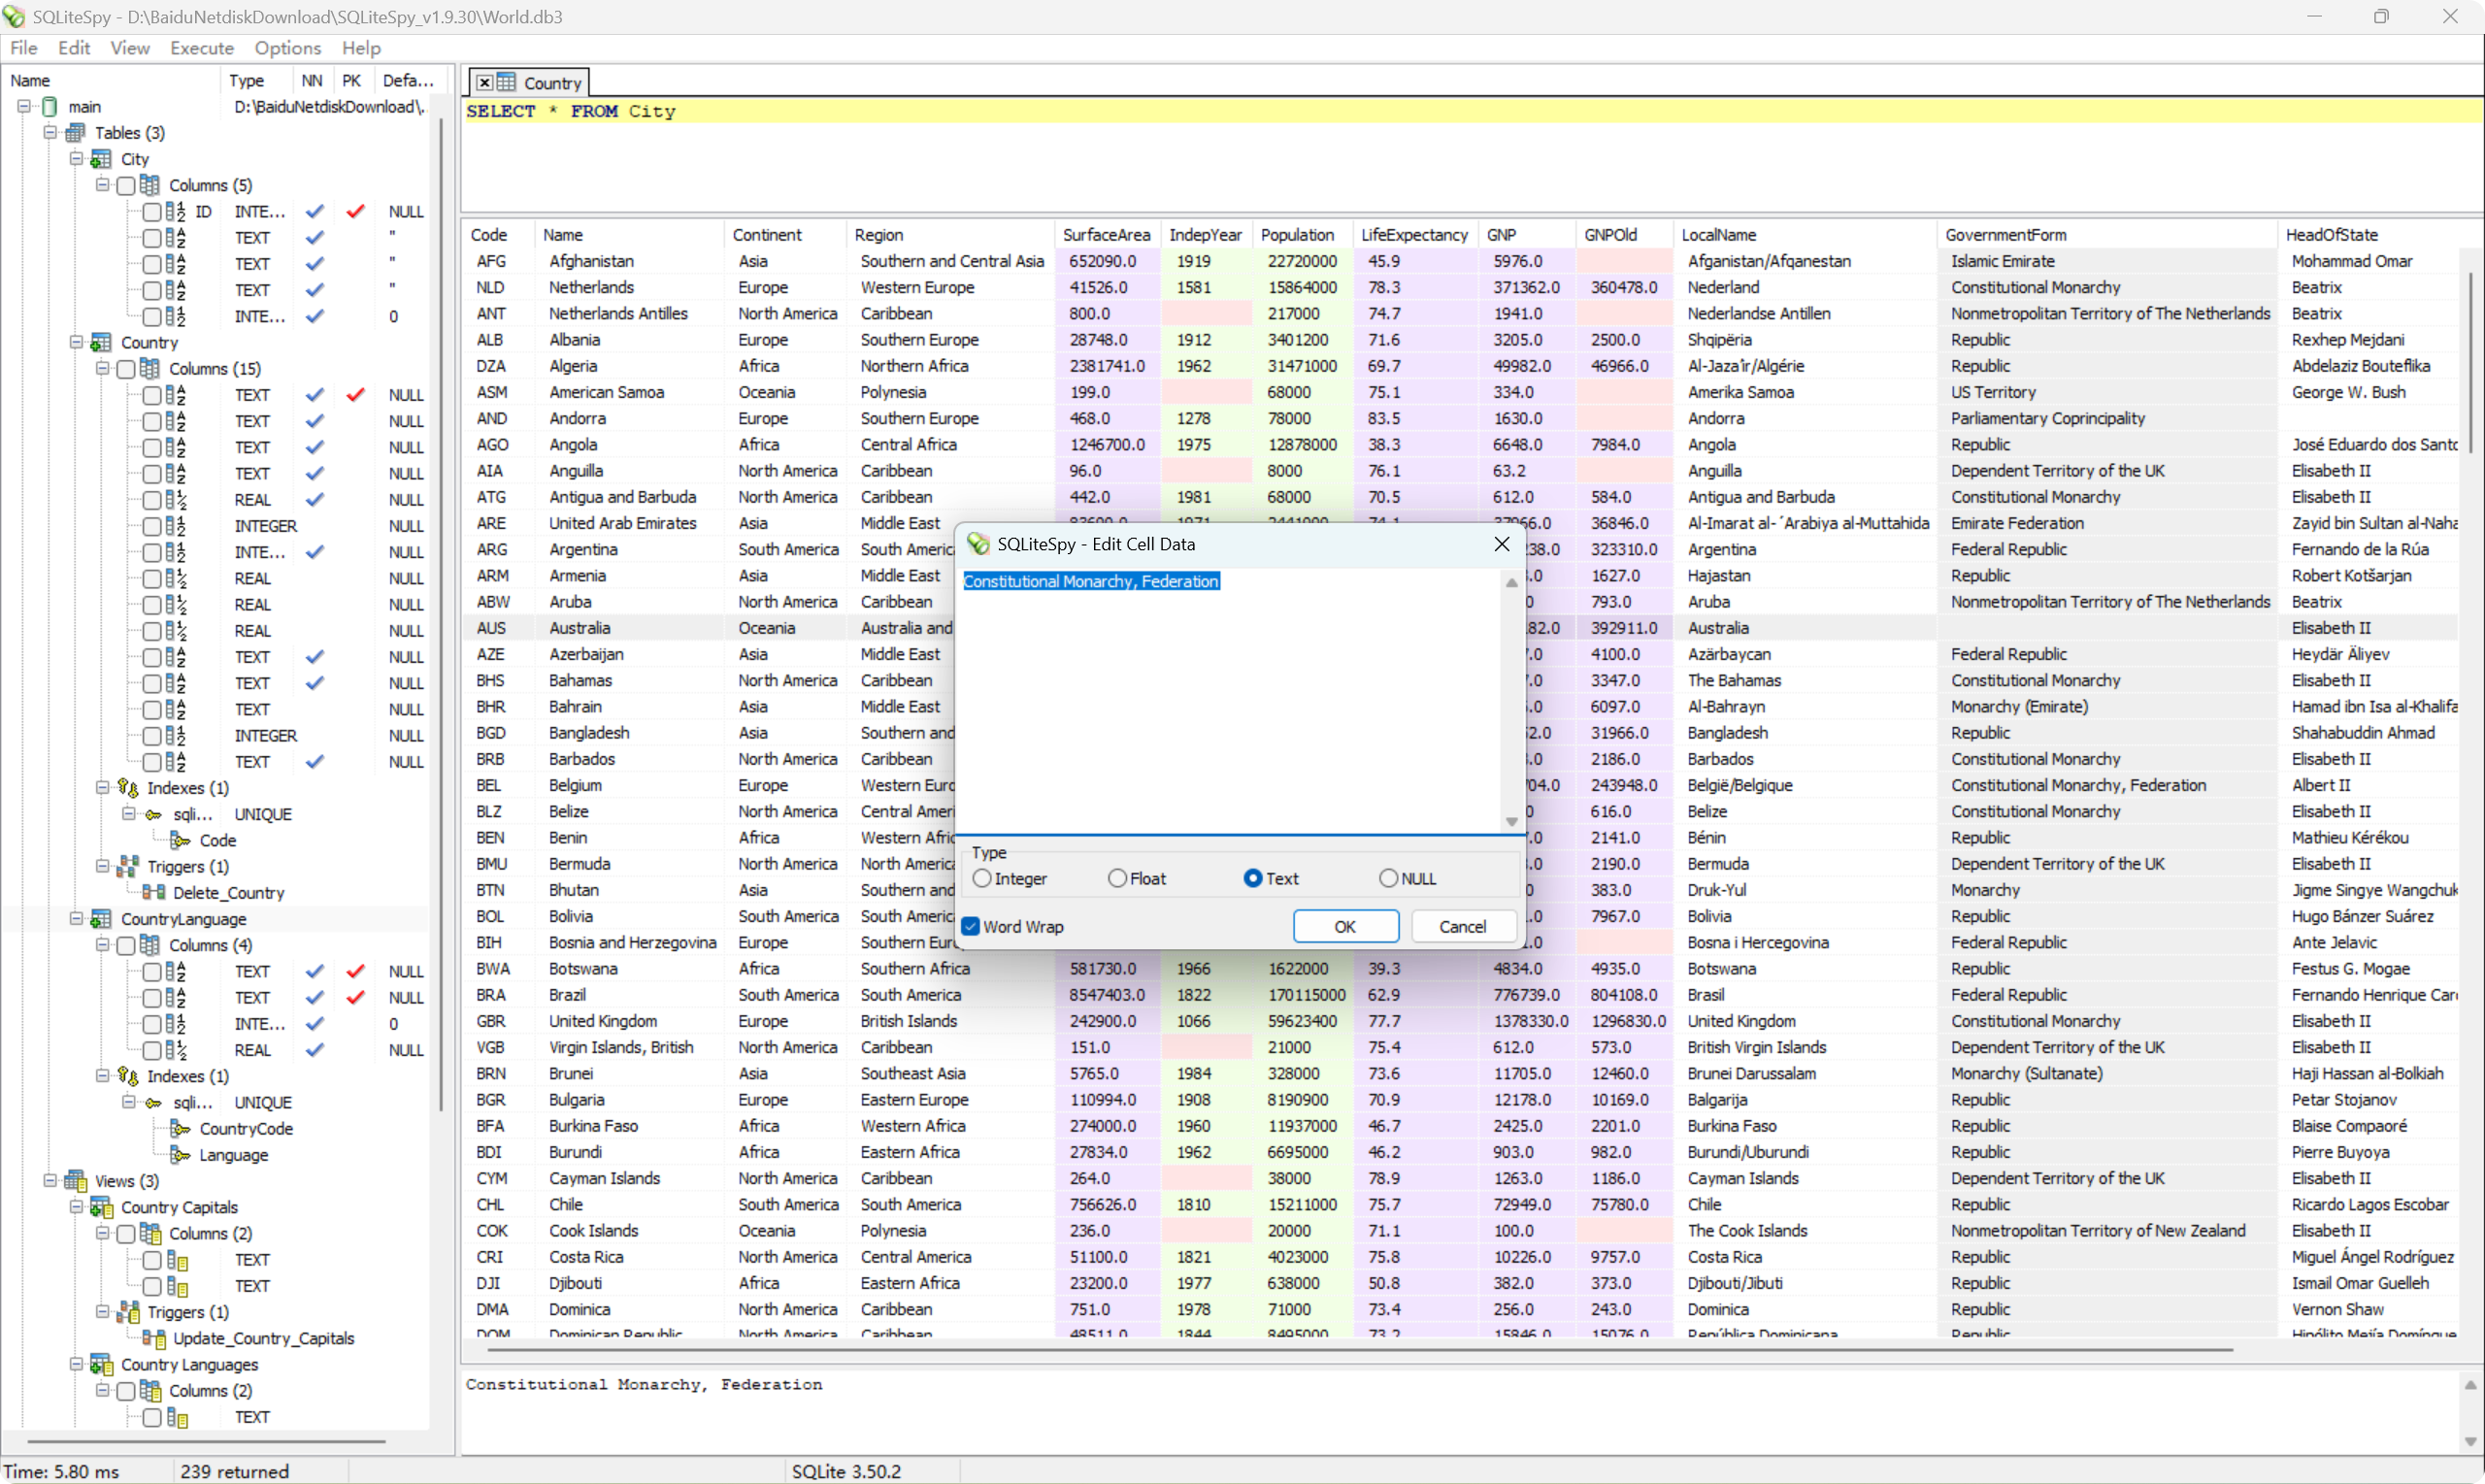Click the Views folder icon
The height and width of the screenshot is (1484, 2485).
point(76,1181)
